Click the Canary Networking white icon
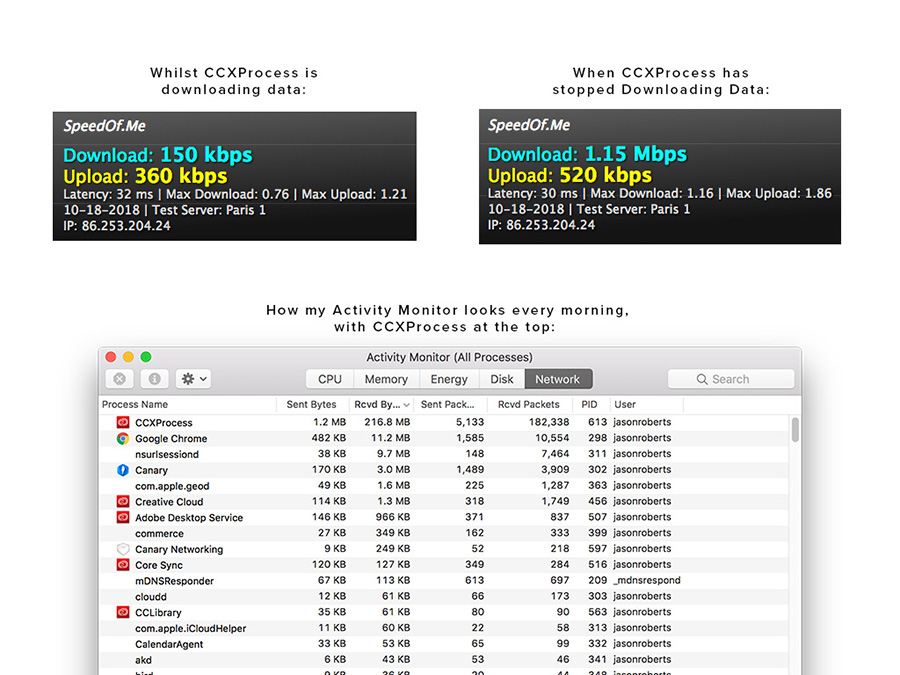Viewport: 900px width, 675px height. pos(123,549)
